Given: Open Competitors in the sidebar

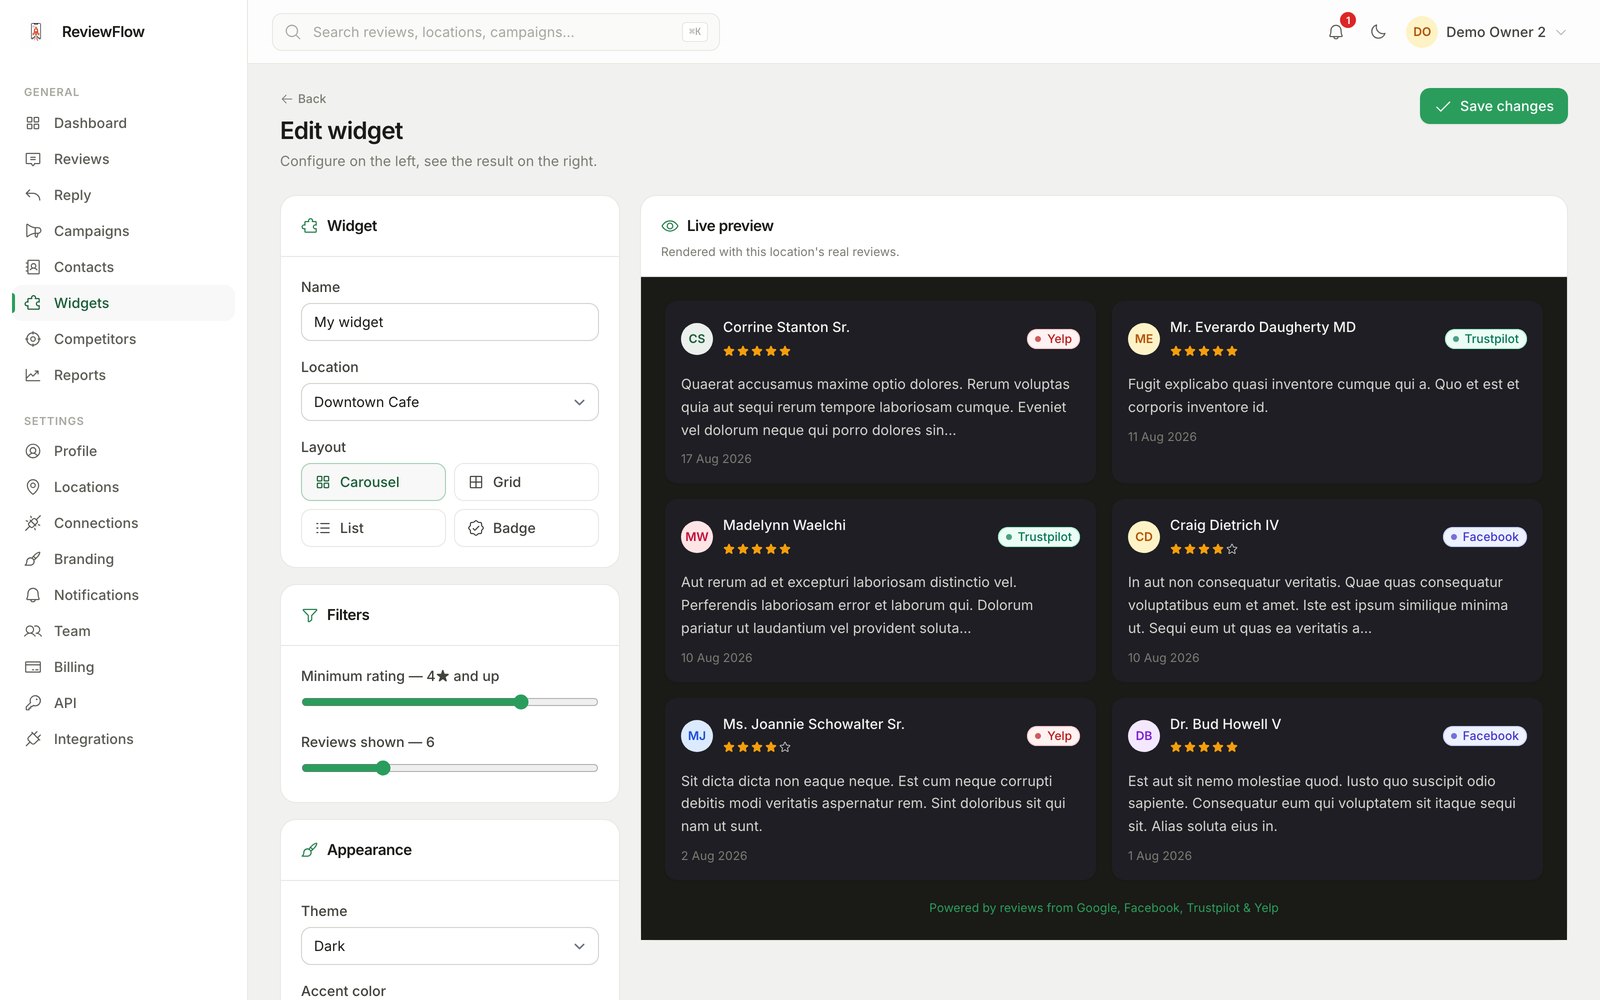Looking at the screenshot, I should (x=124, y=339).
